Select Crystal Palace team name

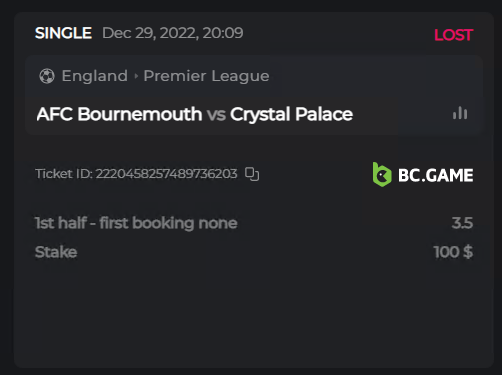click(x=291, y=115)
